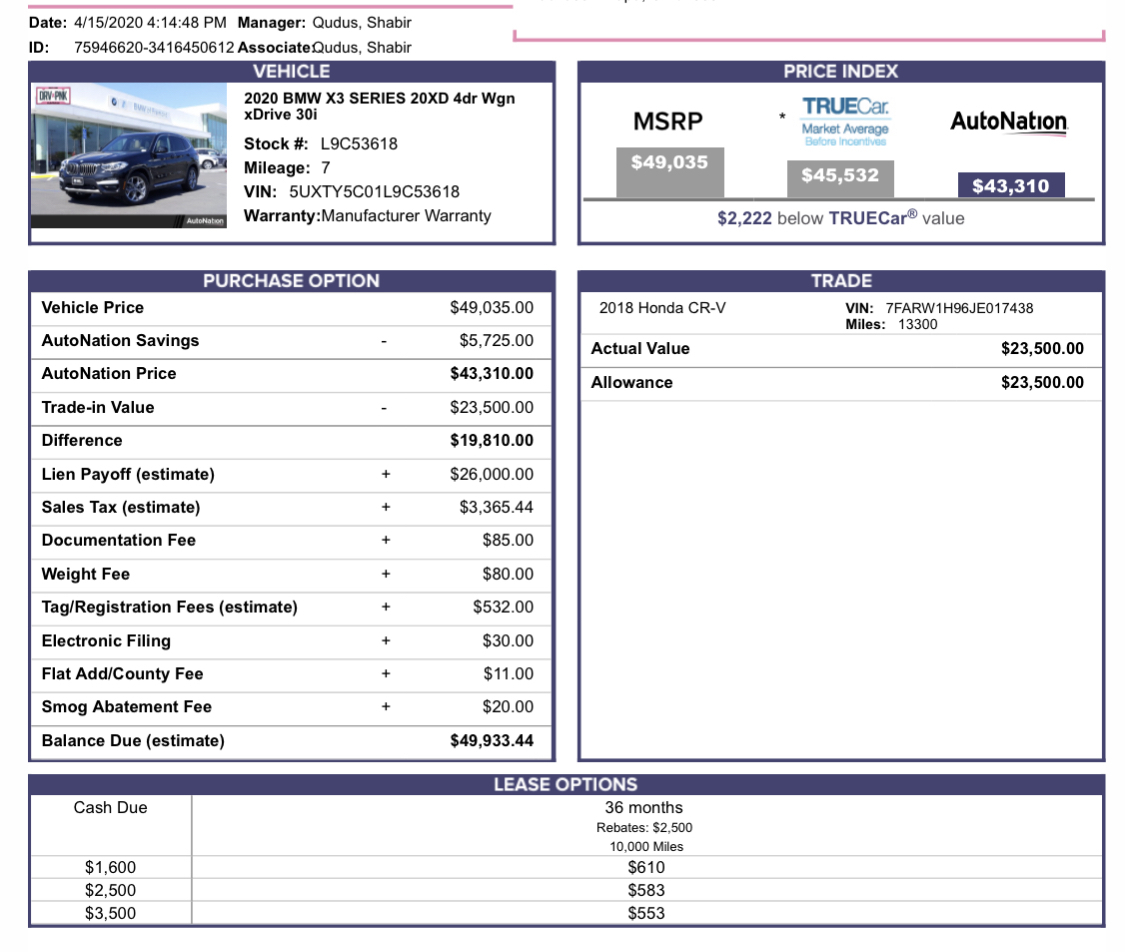This screenshot has height=952, width=1125.
Task: Click the Sales Tax estimate $3,365.44
Action: [496, 507]
